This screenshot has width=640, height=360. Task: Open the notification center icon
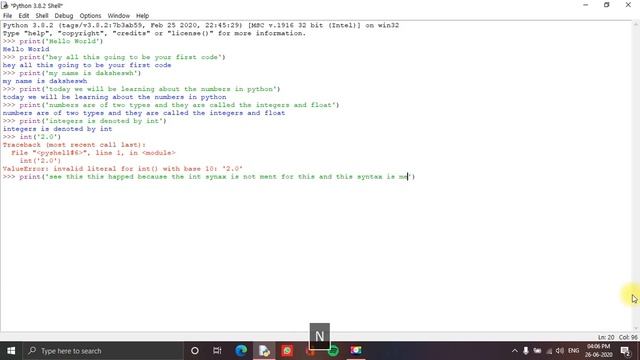[625, 351]
